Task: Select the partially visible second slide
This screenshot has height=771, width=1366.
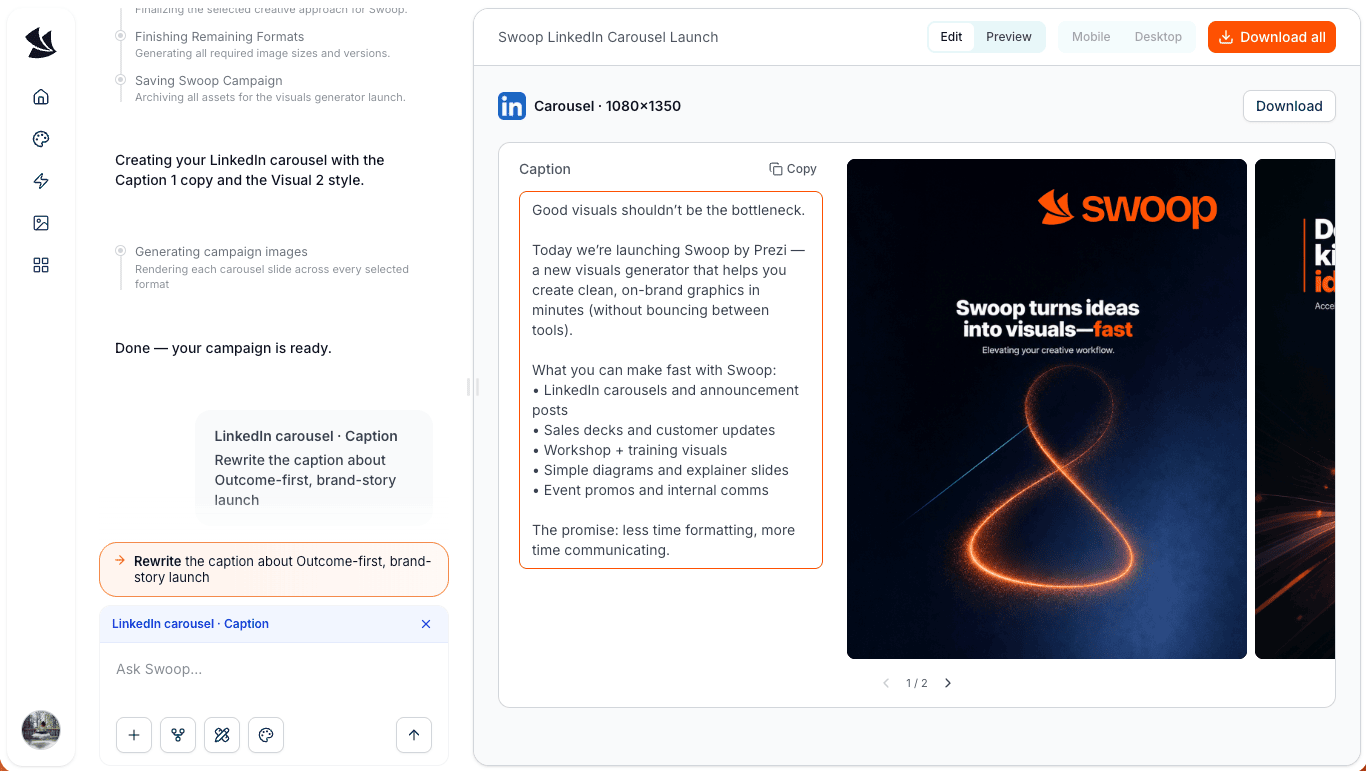Action: click(x=1295, y=409)
